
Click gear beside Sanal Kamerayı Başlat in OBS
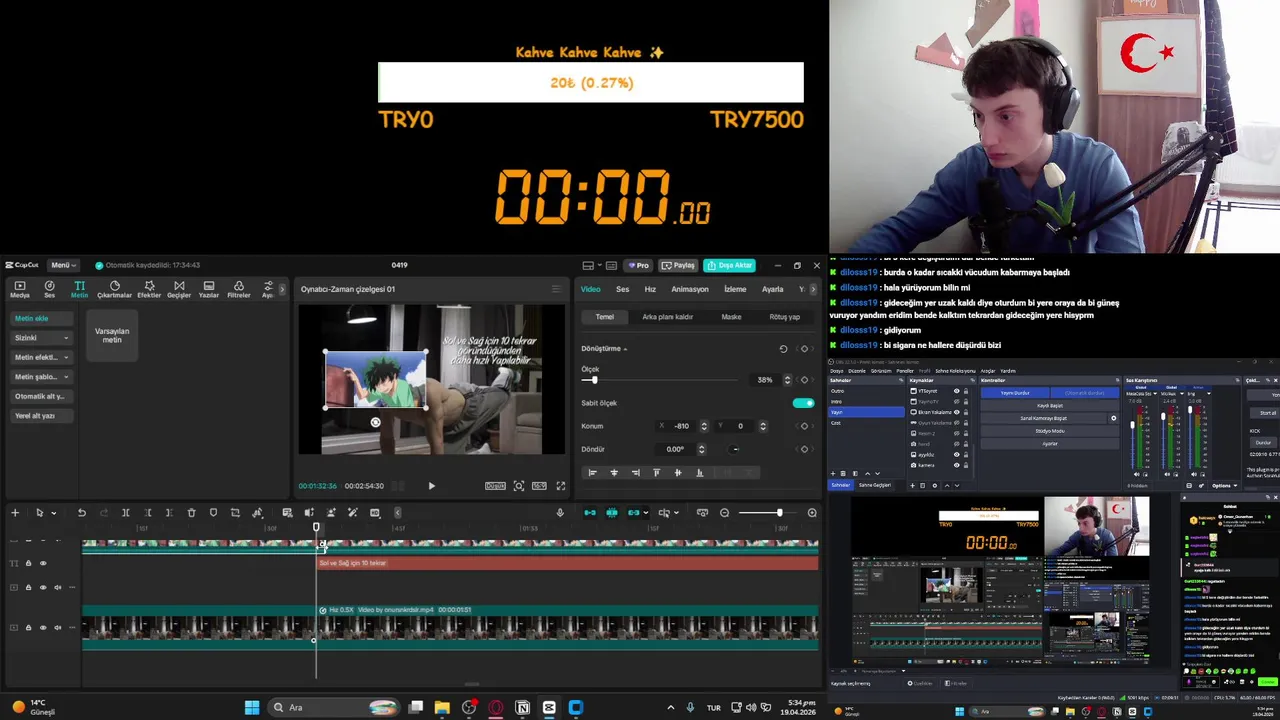point(1113,418)
